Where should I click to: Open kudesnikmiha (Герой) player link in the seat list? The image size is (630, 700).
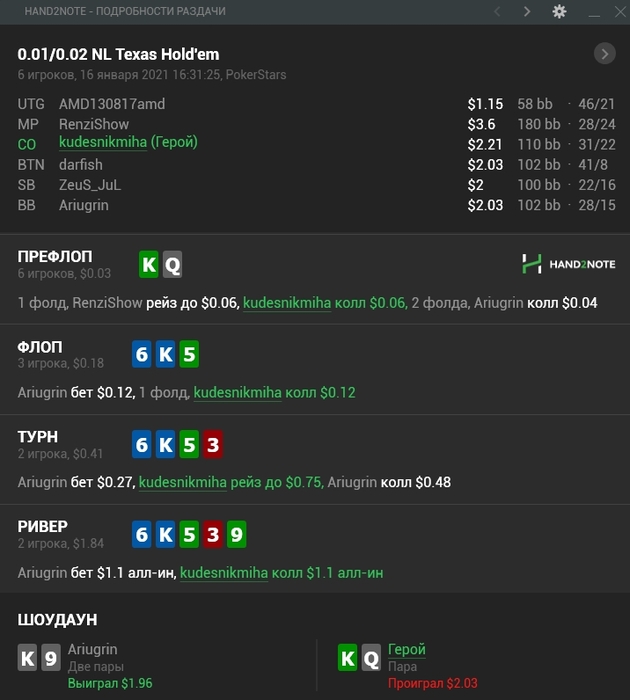pos(128,142)
